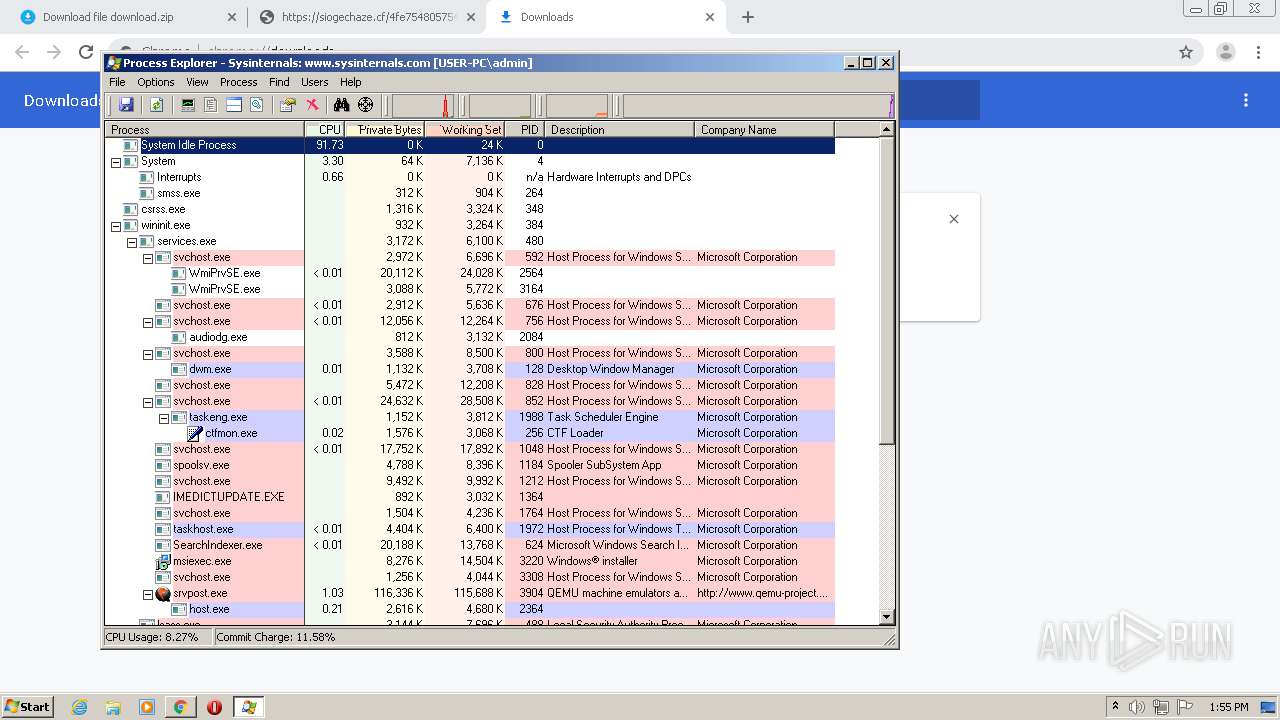The width and height of the screenshot is (1280, 720).
Task: Collapse svchost.exe PID 852 node
Action: tap(148, 401)
